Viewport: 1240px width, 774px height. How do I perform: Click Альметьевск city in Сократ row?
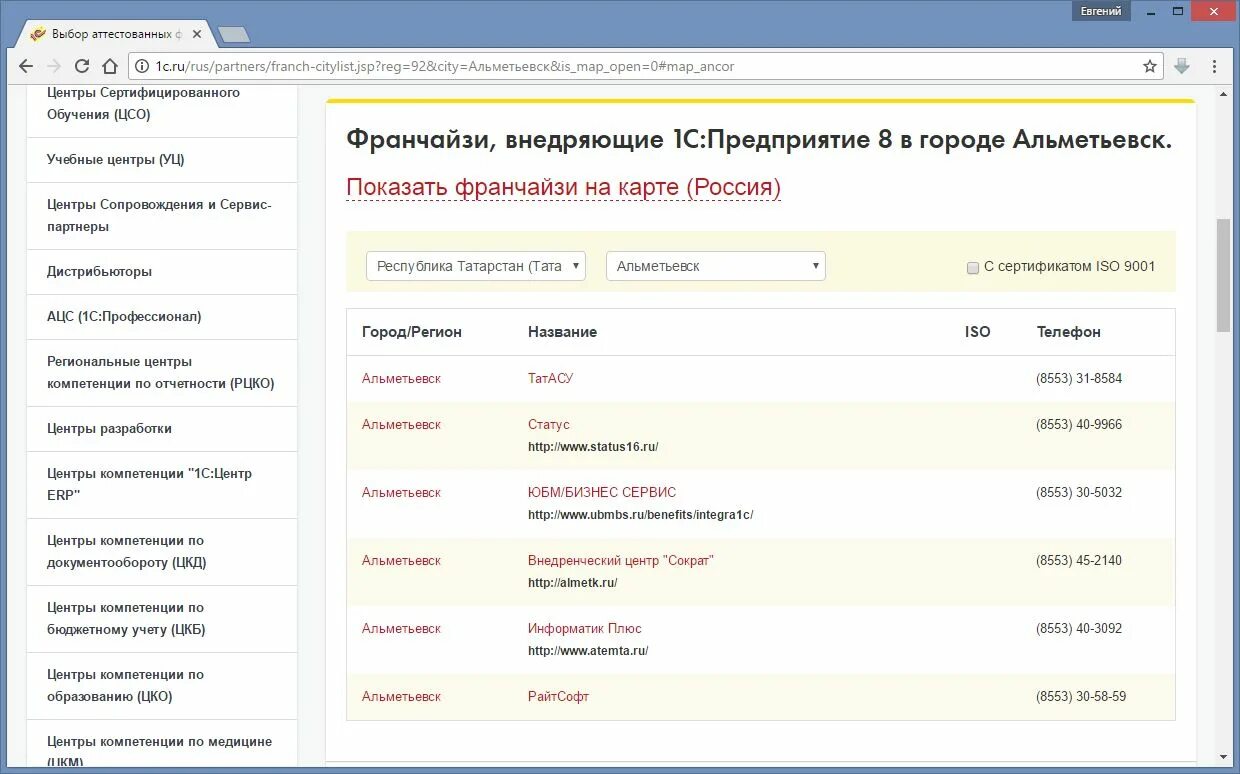(401, 561)
